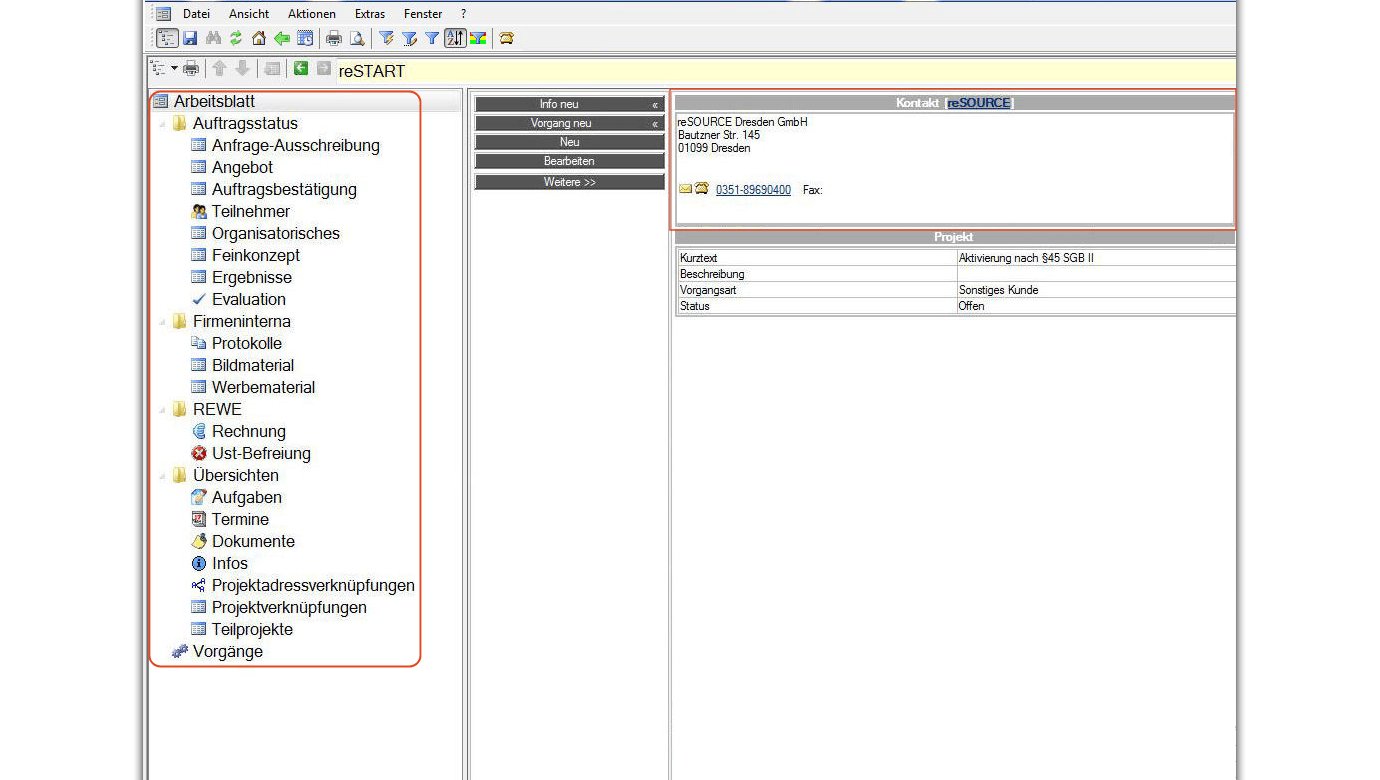Click the green refresh arrows icon
Screen dimensions: 1380x780
coord(236,38)
